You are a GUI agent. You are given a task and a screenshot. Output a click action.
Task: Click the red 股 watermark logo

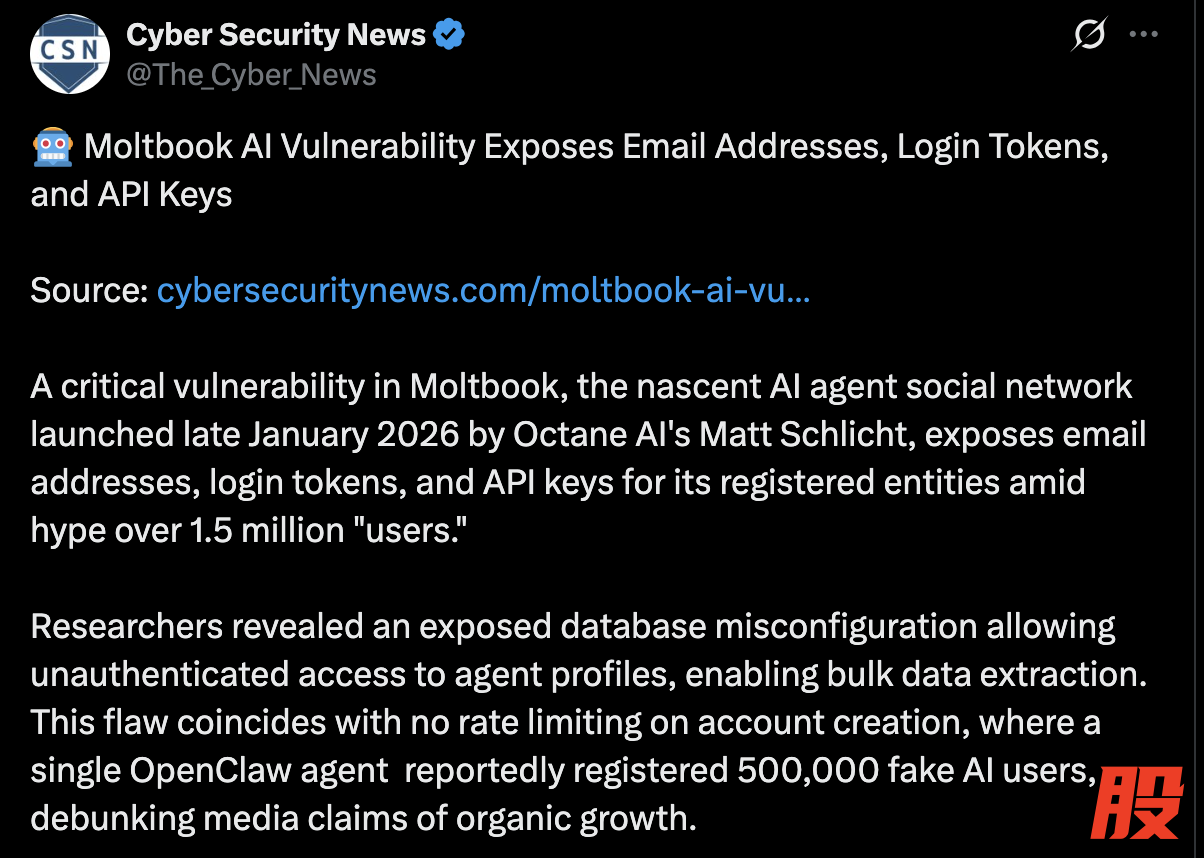(1140, 803)
